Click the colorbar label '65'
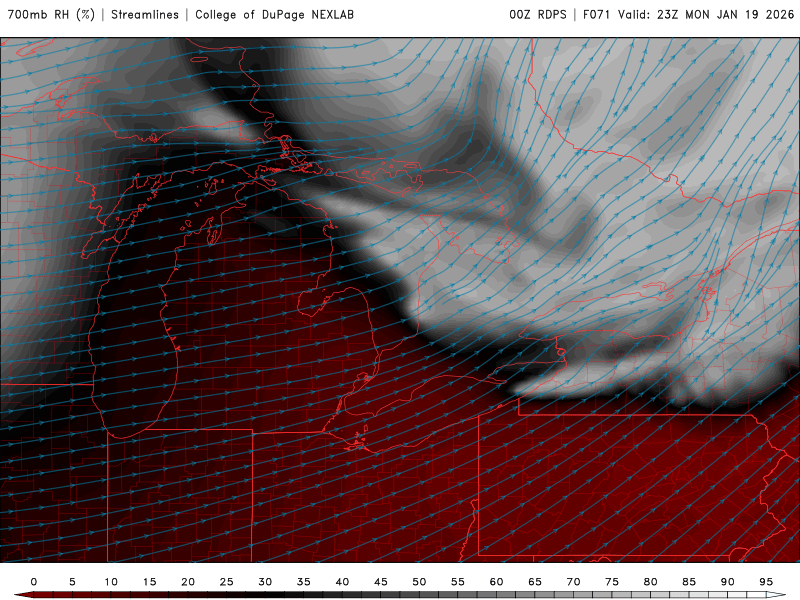The image size is (800, 600). (535, 582)
